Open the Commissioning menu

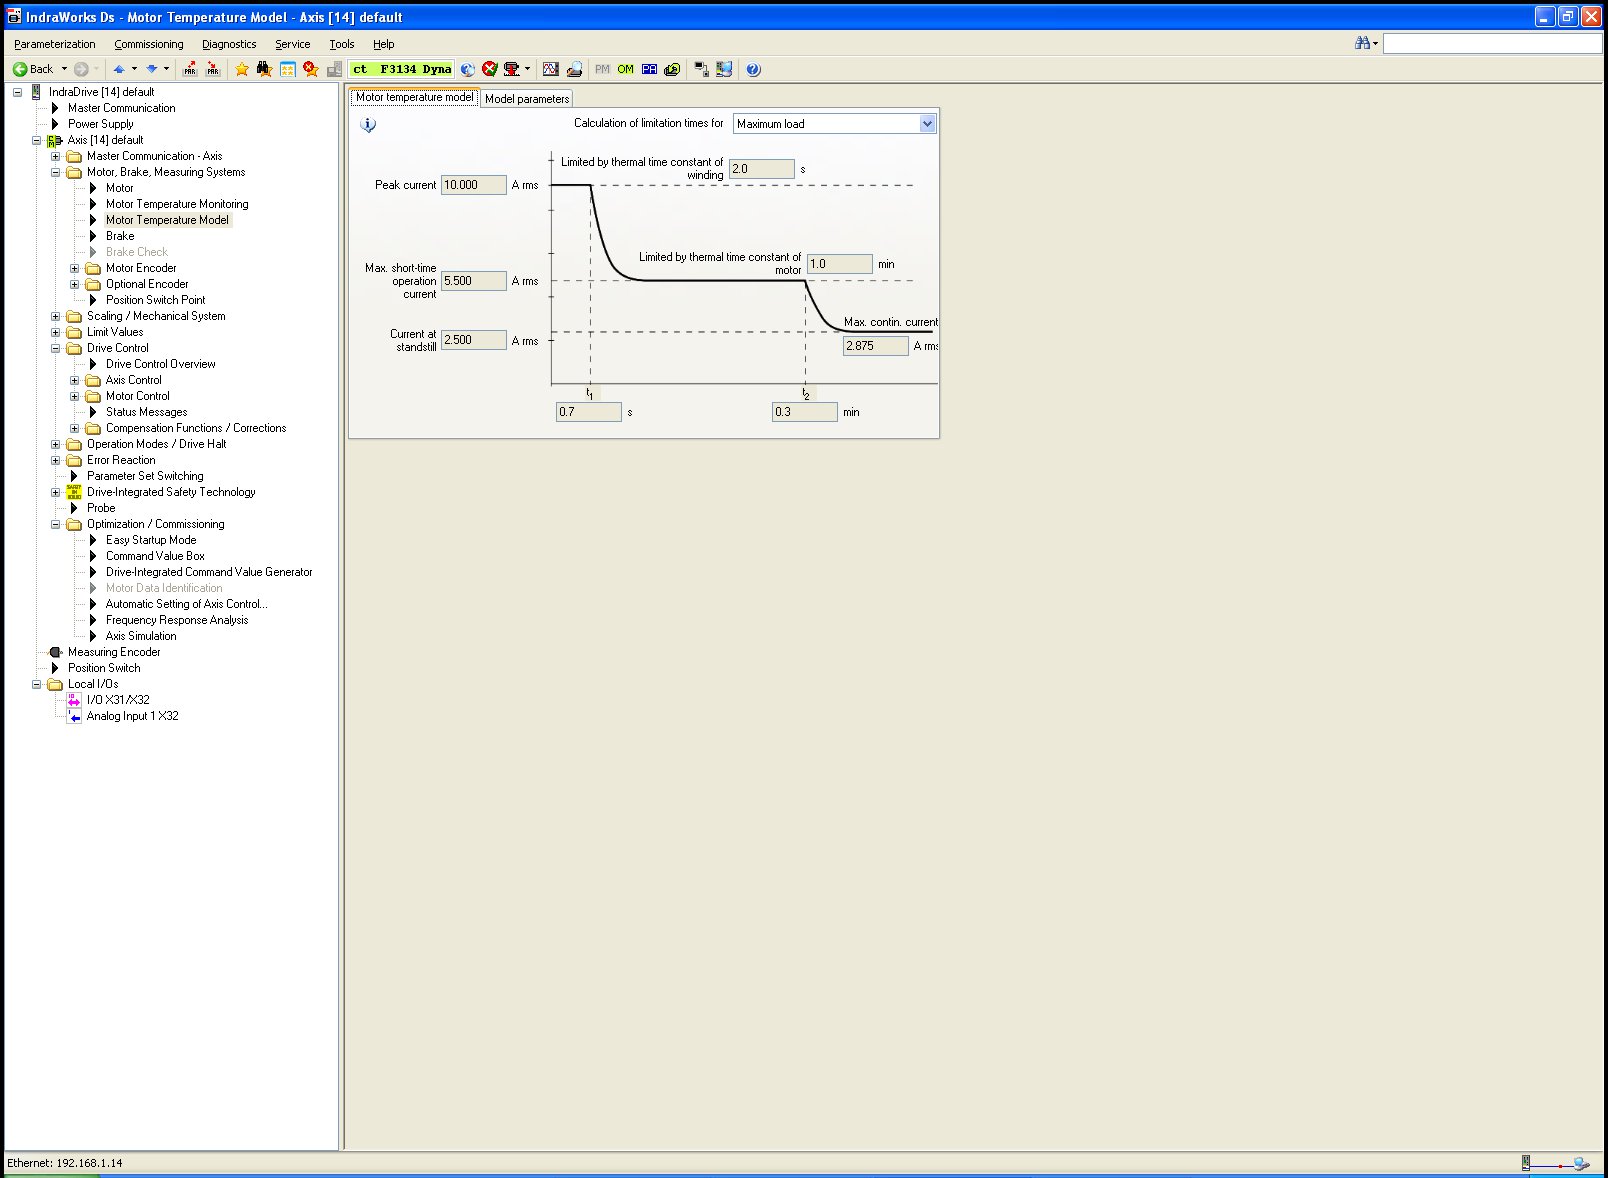(x=148, y=44)
